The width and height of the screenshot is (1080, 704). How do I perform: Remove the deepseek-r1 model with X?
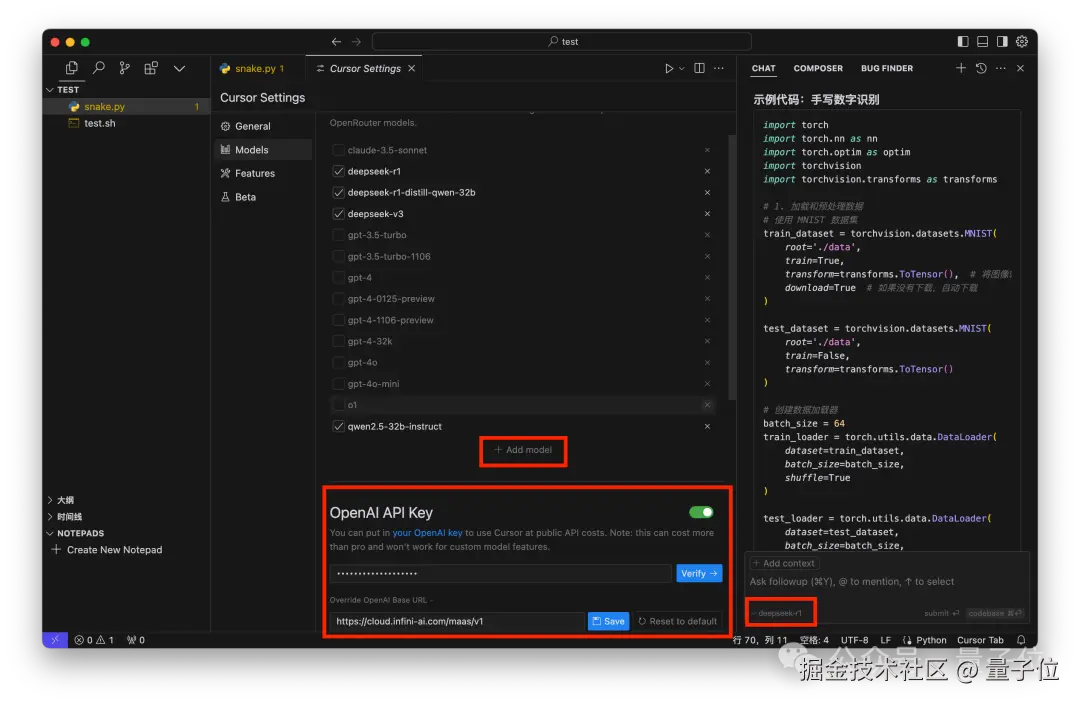[x=707, y=171]
